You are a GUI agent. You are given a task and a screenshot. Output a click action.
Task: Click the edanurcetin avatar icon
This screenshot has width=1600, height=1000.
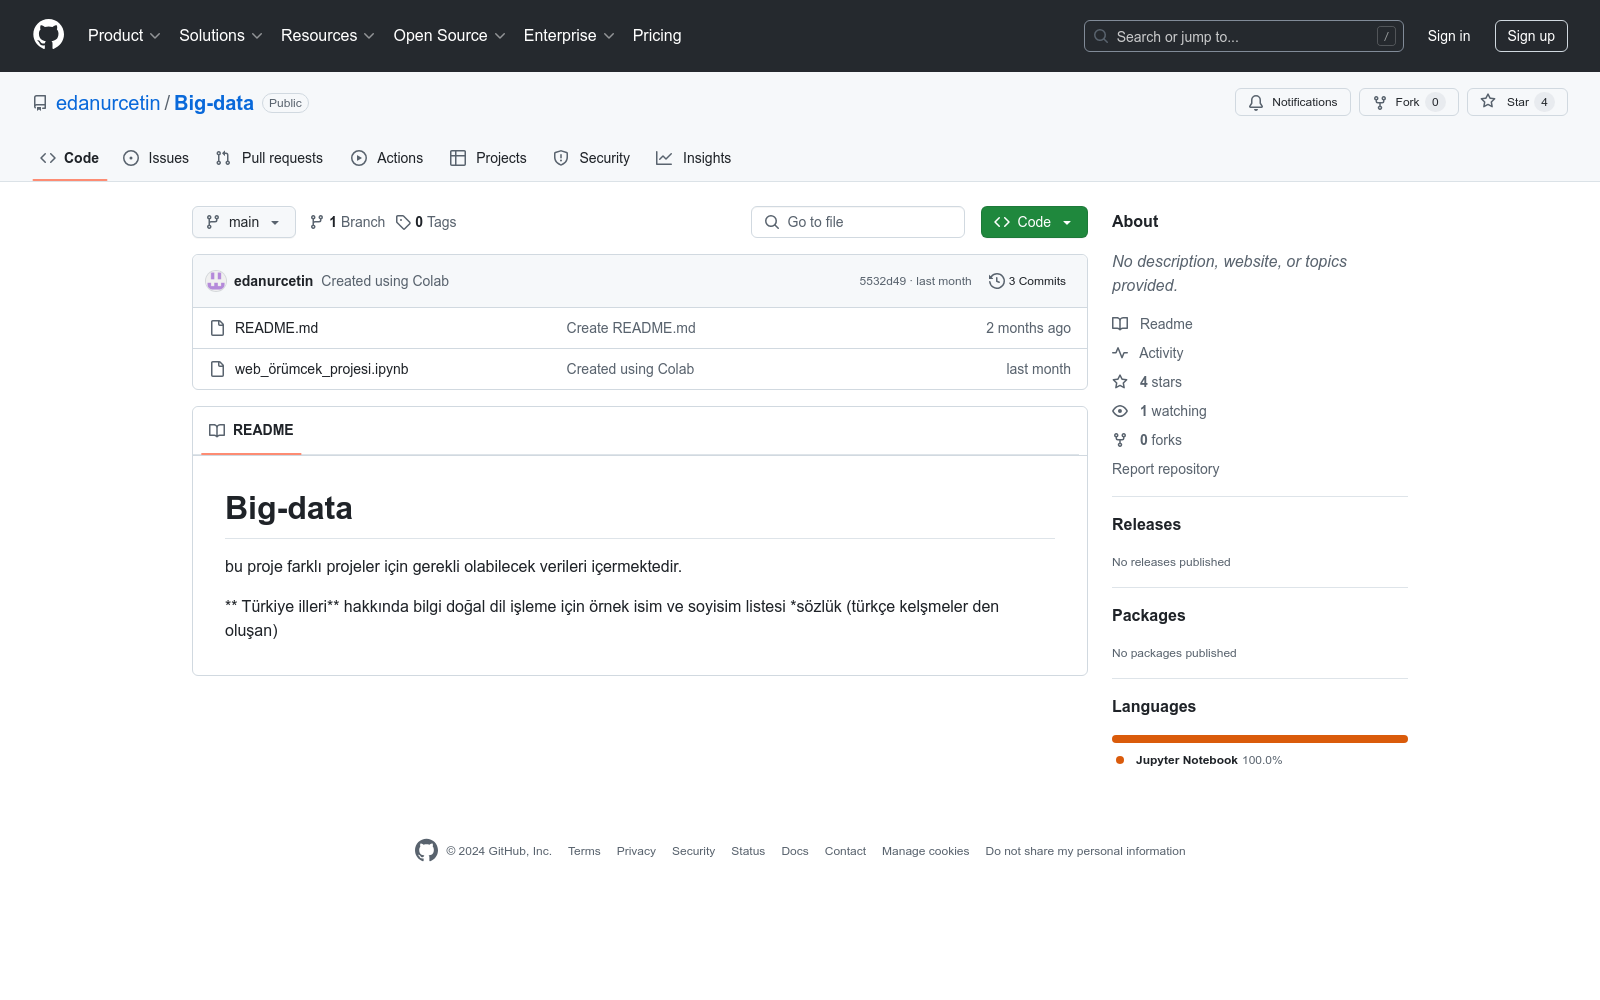click(216, 281)
